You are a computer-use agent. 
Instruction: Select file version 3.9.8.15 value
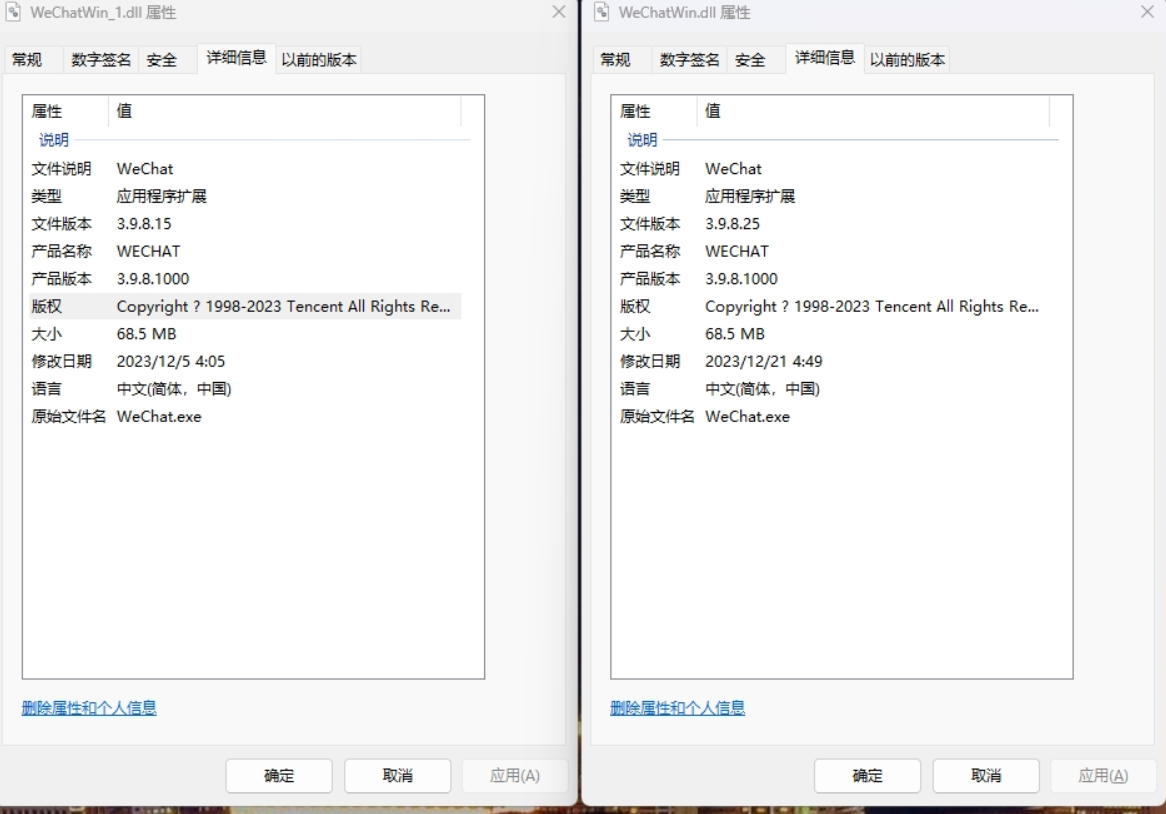click(x=144, y=224)
